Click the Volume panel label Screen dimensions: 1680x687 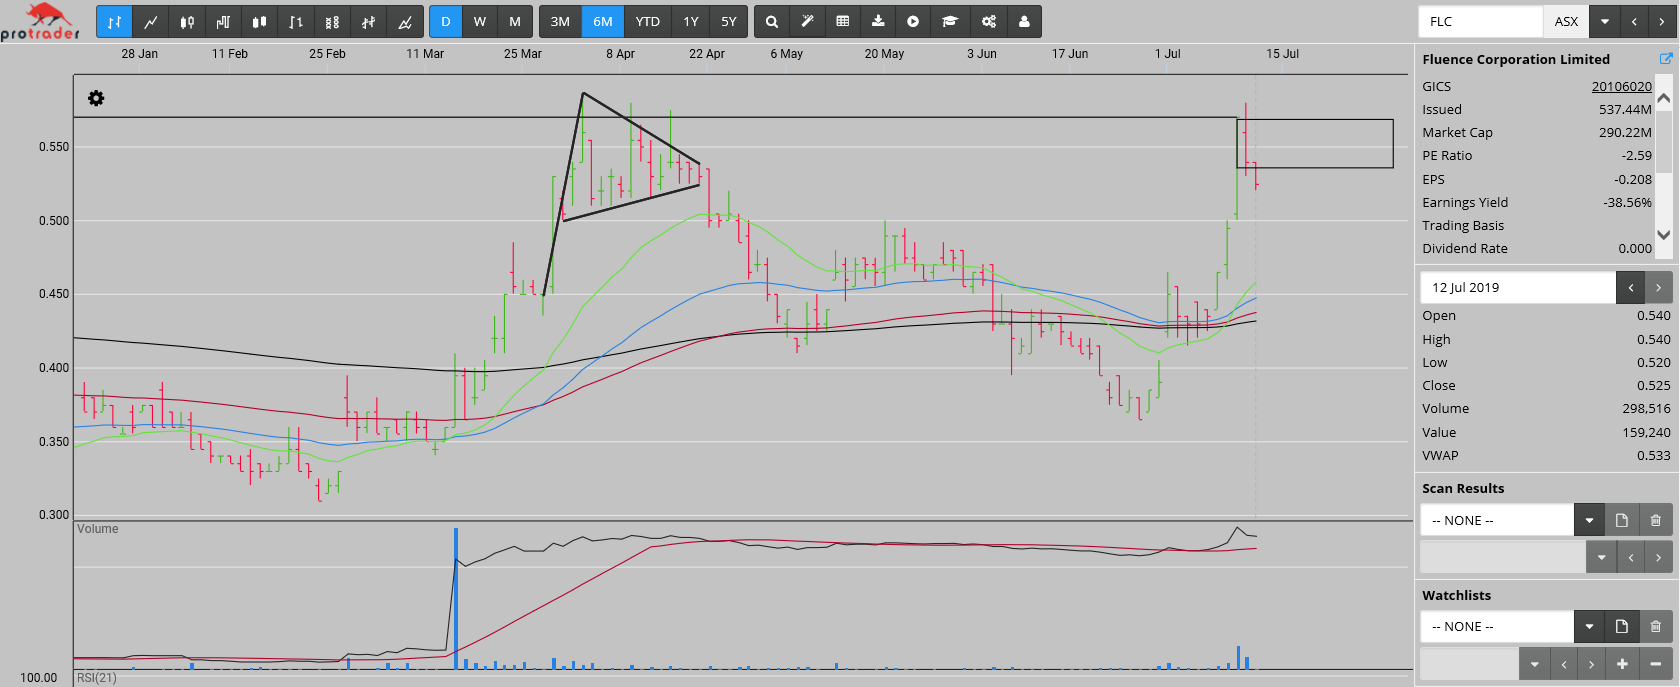tap(97, 529)
